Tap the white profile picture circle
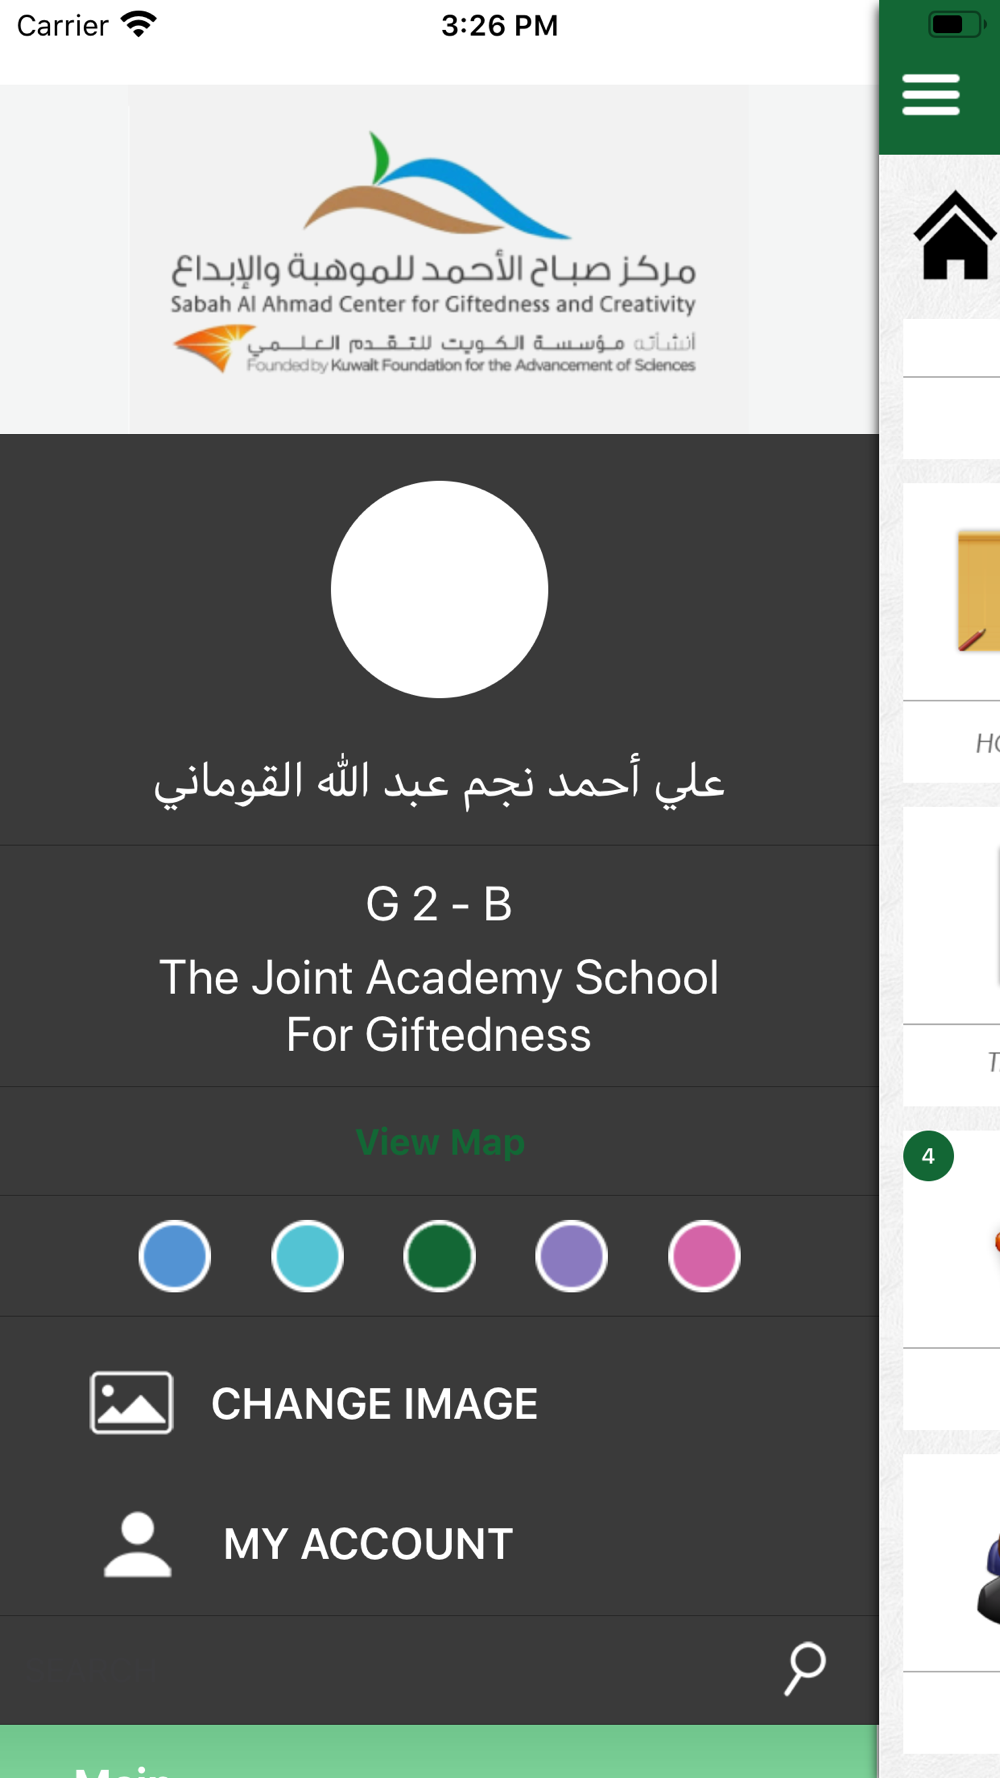The width and height of the screenshot is (1000, 1778). [439, 589]
